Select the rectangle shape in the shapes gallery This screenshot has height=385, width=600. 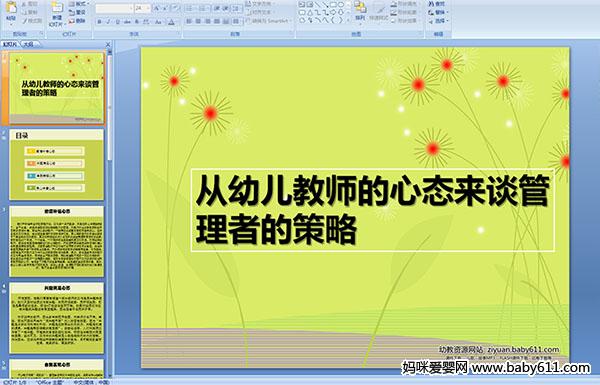click(333, 4)
